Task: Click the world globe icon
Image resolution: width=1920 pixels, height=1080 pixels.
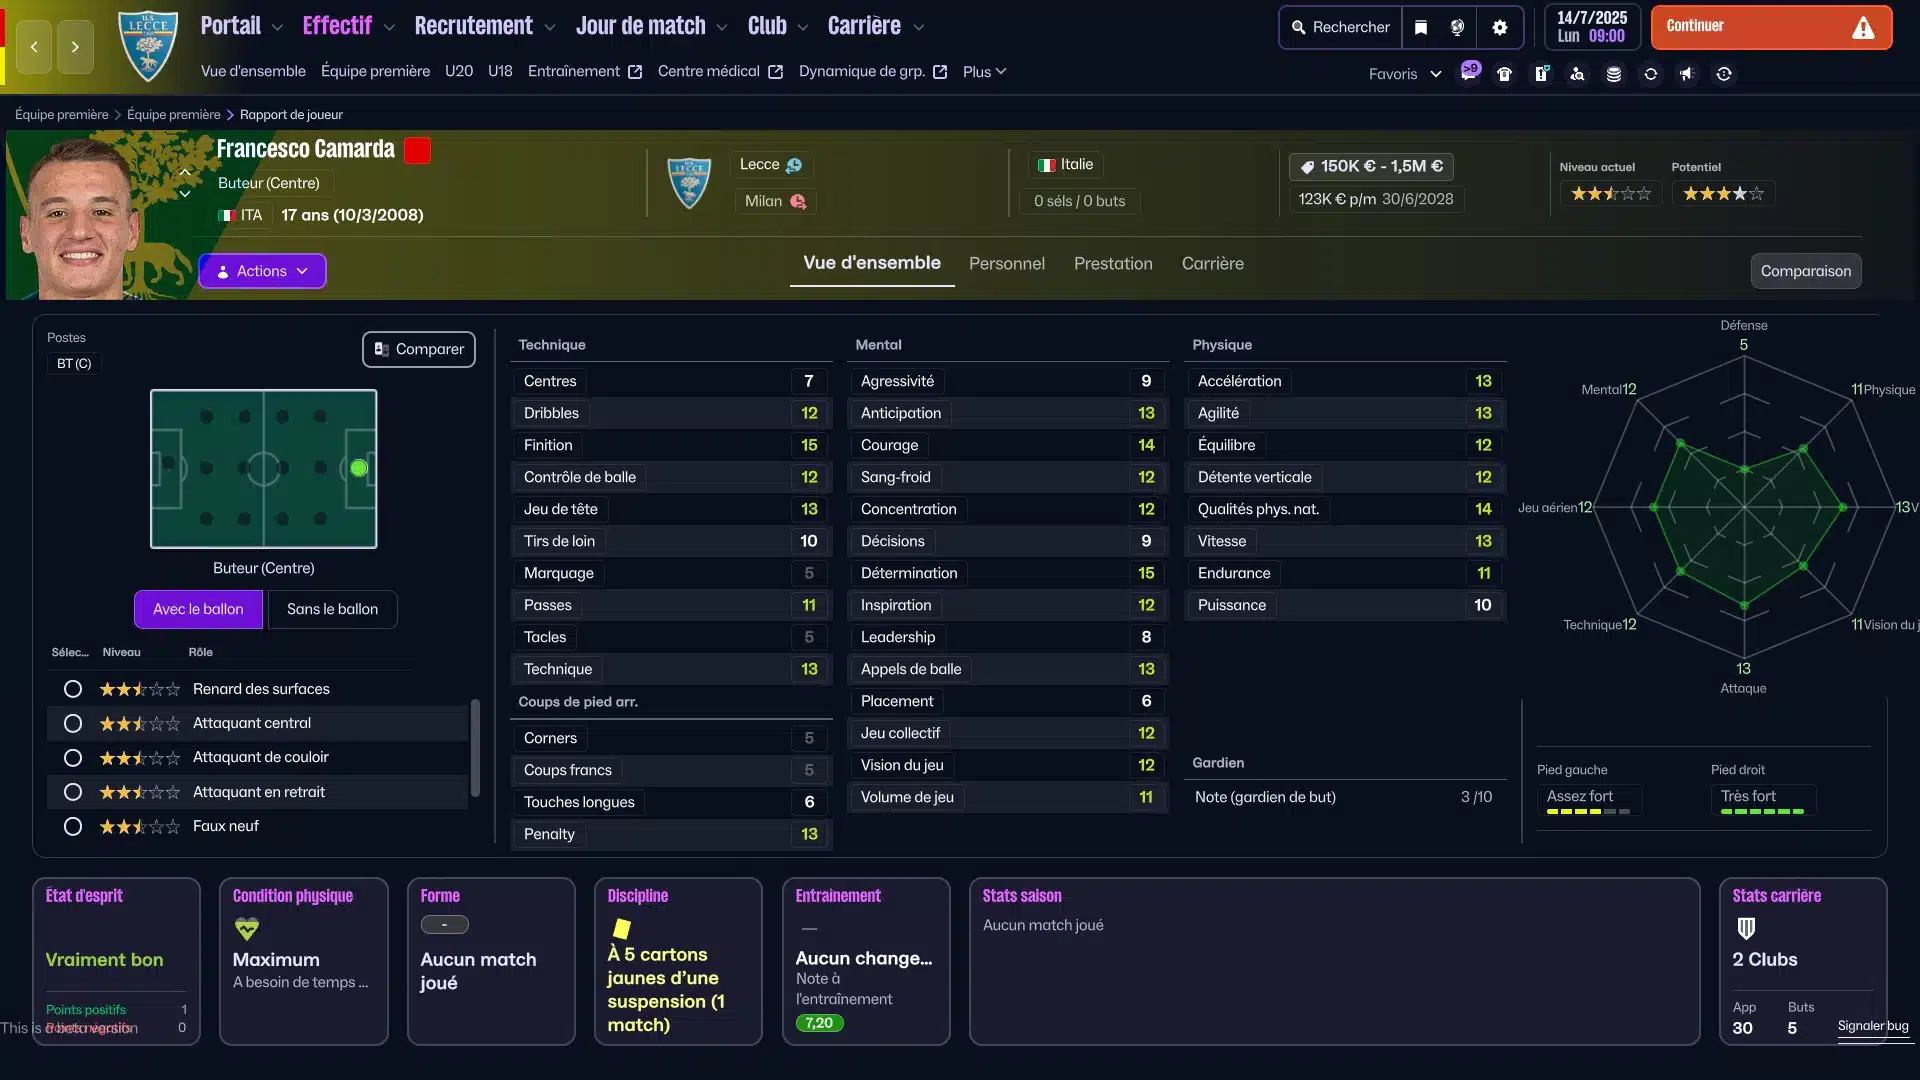Action: tap(1458, 27)
